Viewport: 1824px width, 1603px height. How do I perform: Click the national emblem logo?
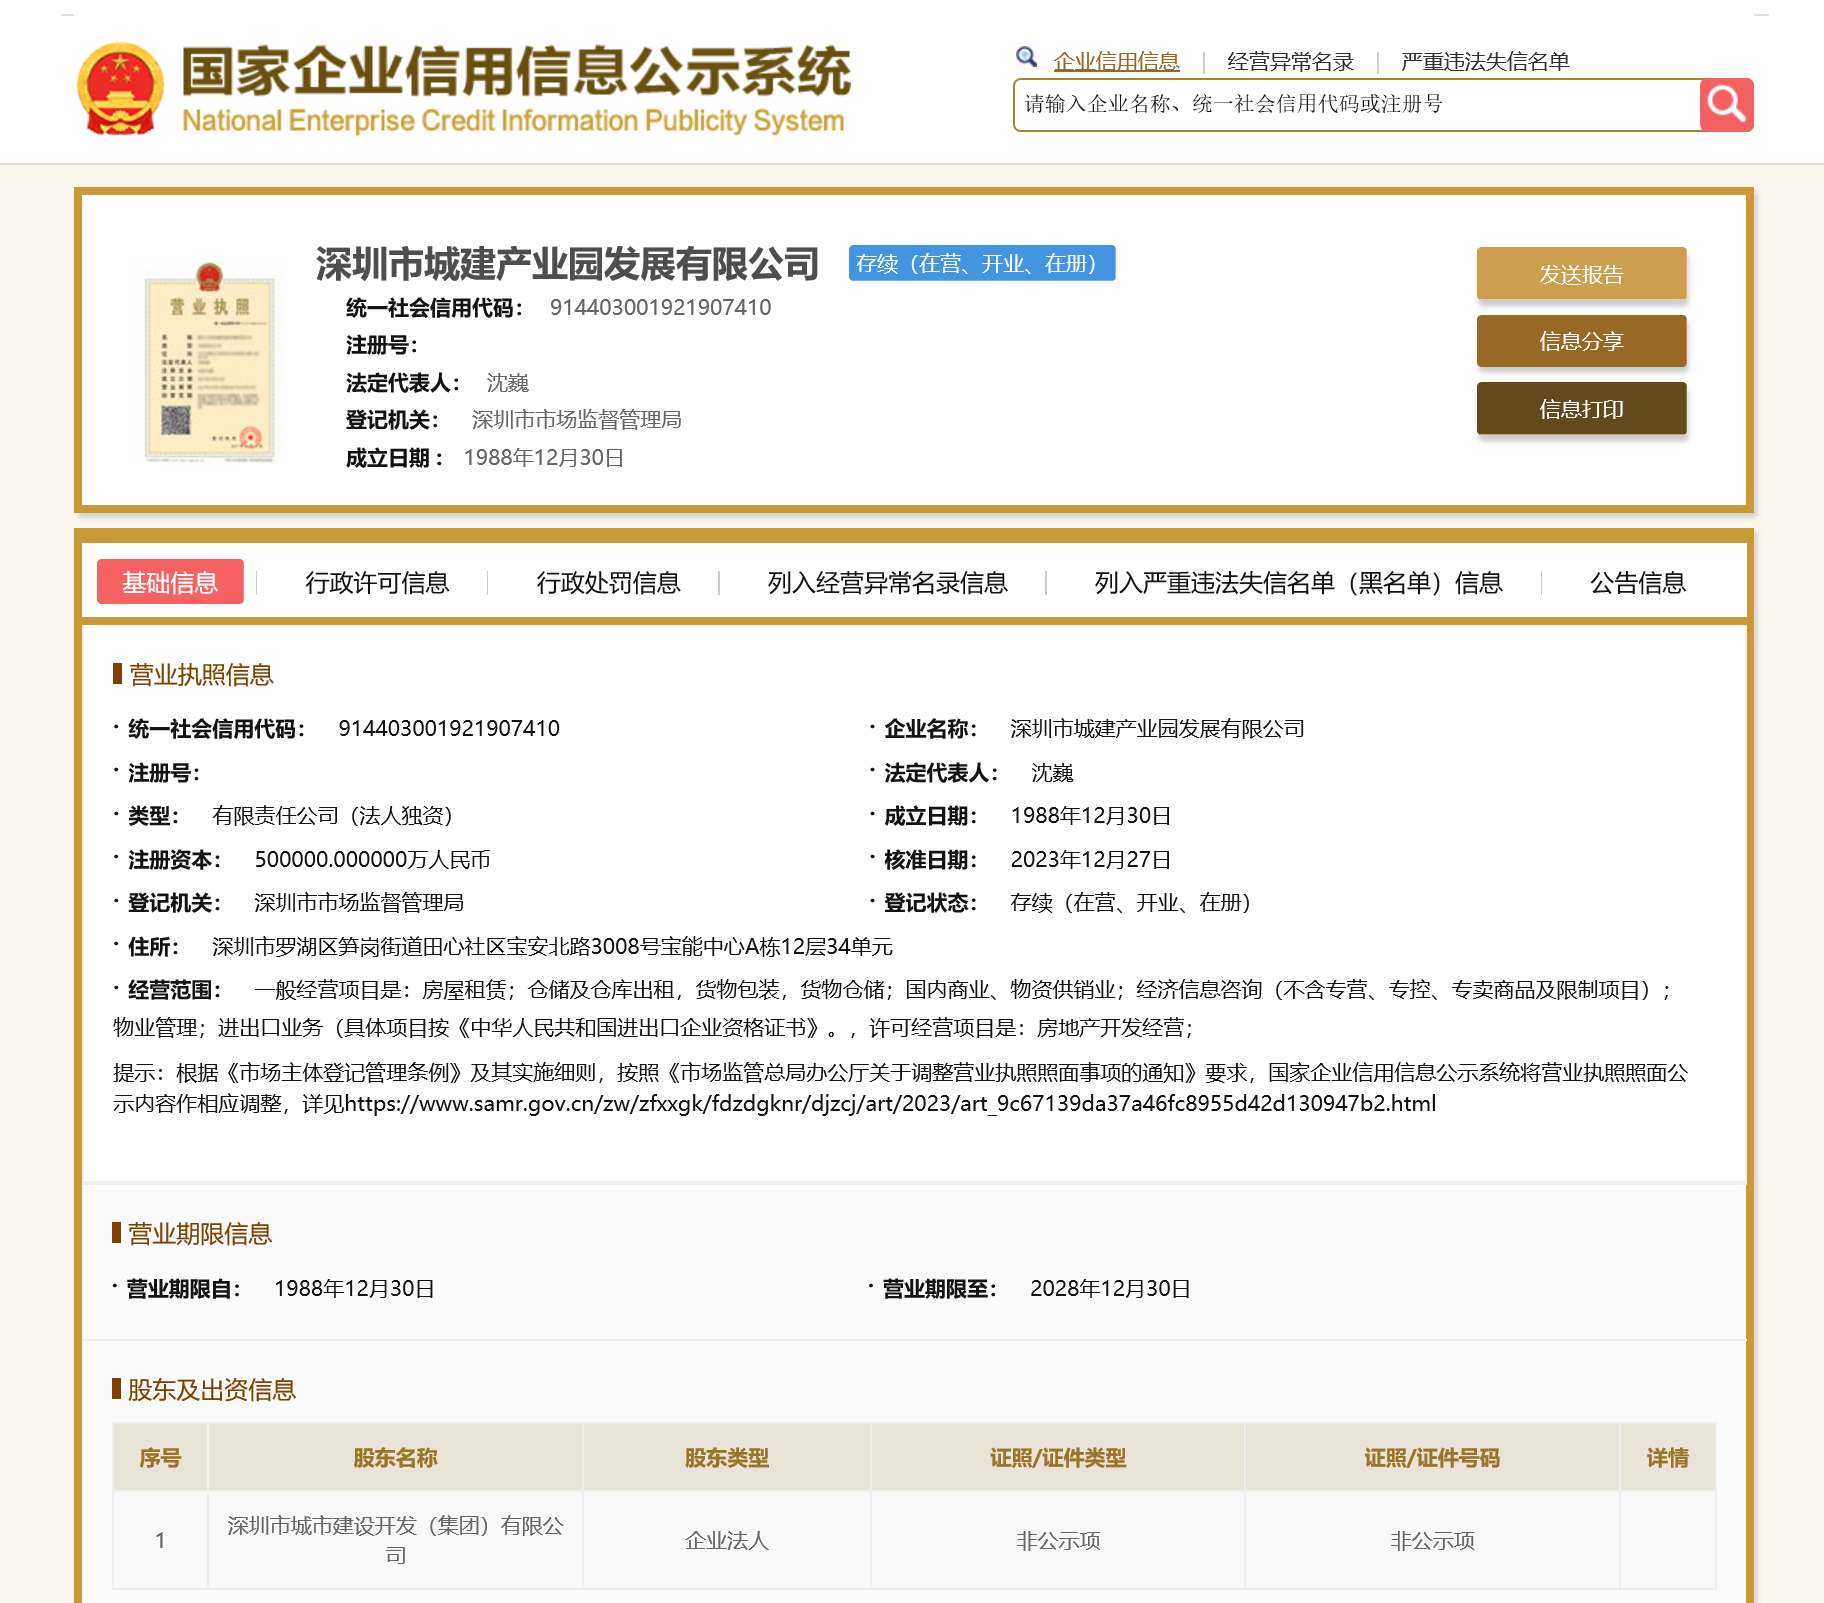[x=120, y=89]
